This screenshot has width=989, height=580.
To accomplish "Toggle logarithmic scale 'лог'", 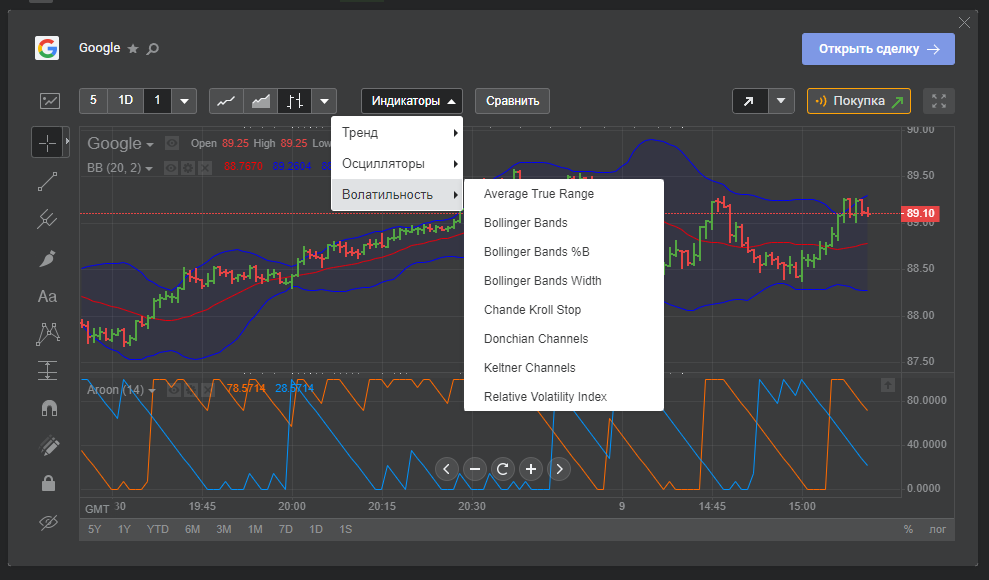I will (x=937, y=529).
